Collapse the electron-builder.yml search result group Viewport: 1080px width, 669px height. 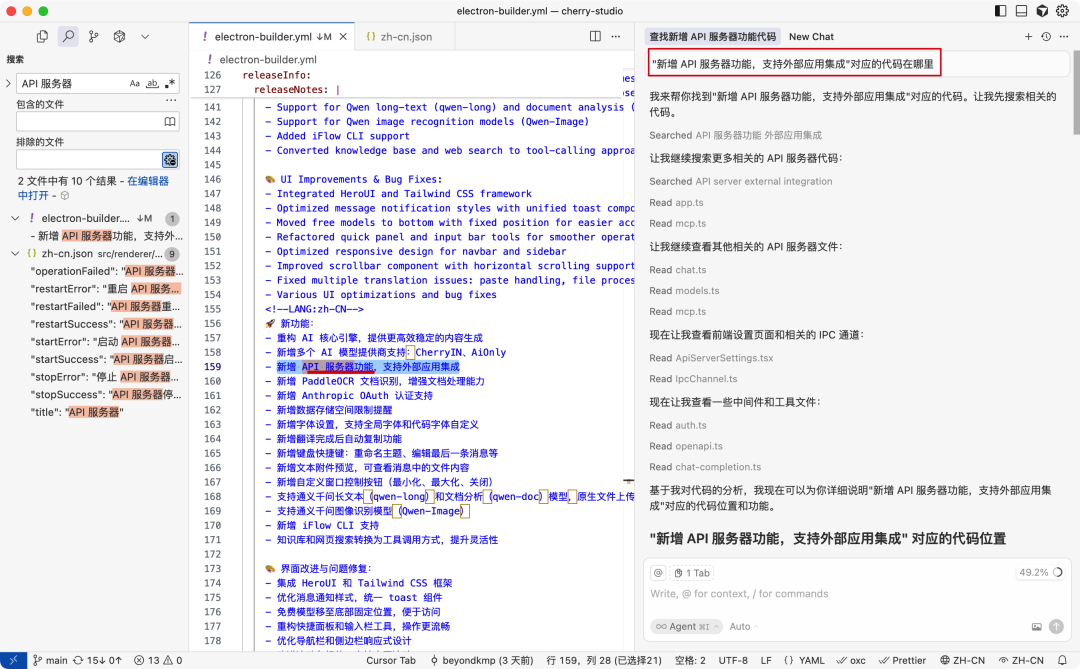15,218
